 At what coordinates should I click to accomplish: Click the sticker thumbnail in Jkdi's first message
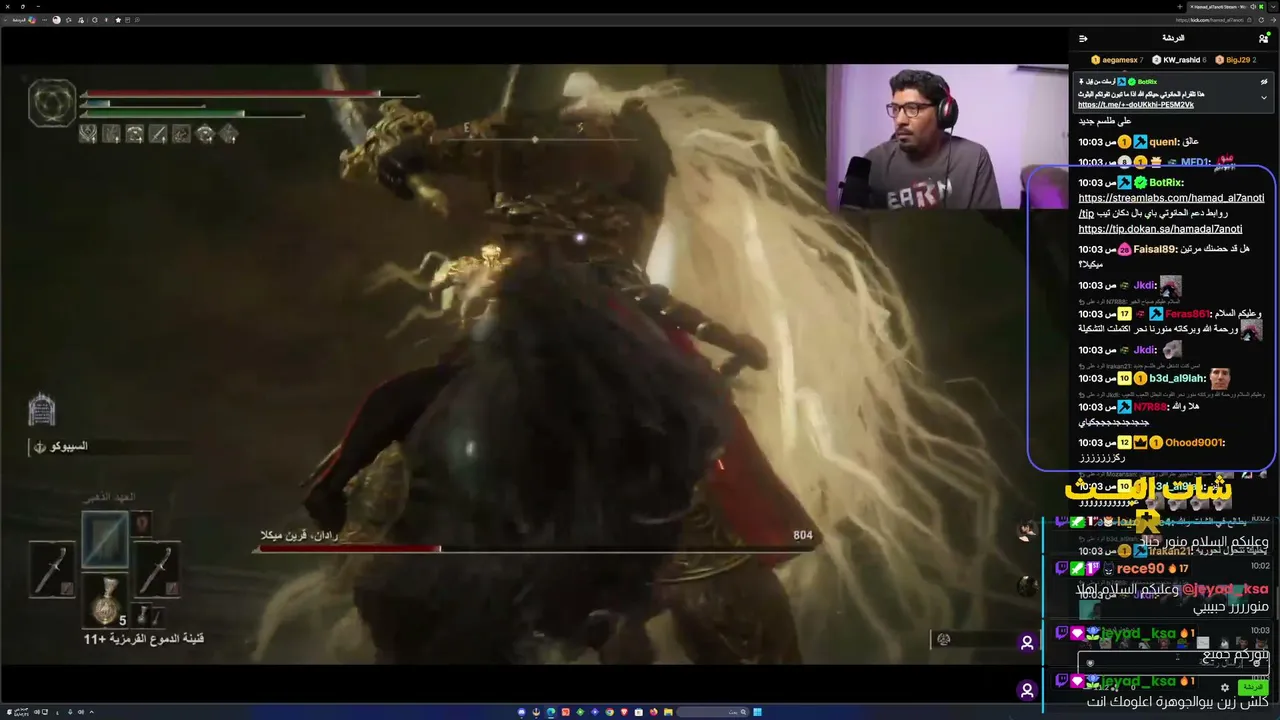pos(1171,286)
